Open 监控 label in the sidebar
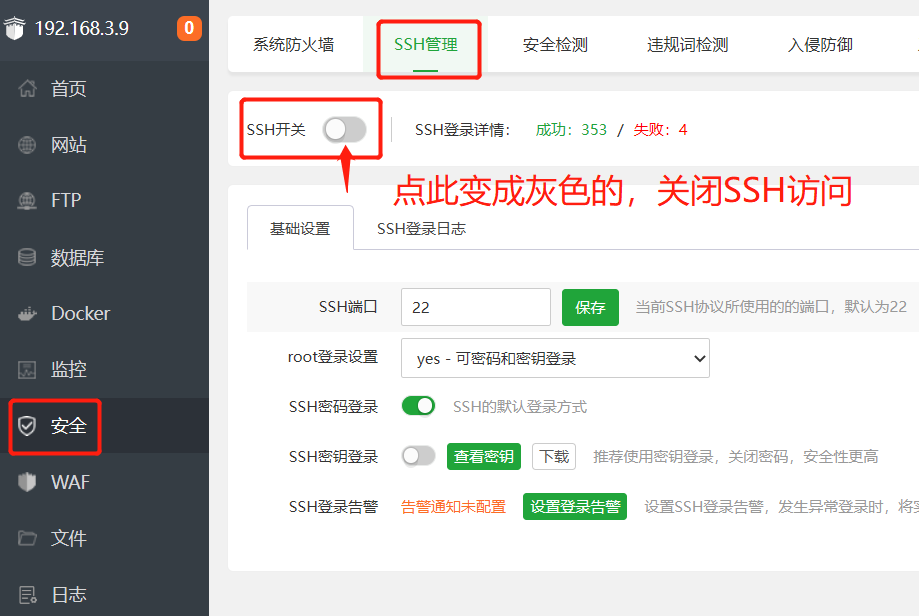 point(69,369)
